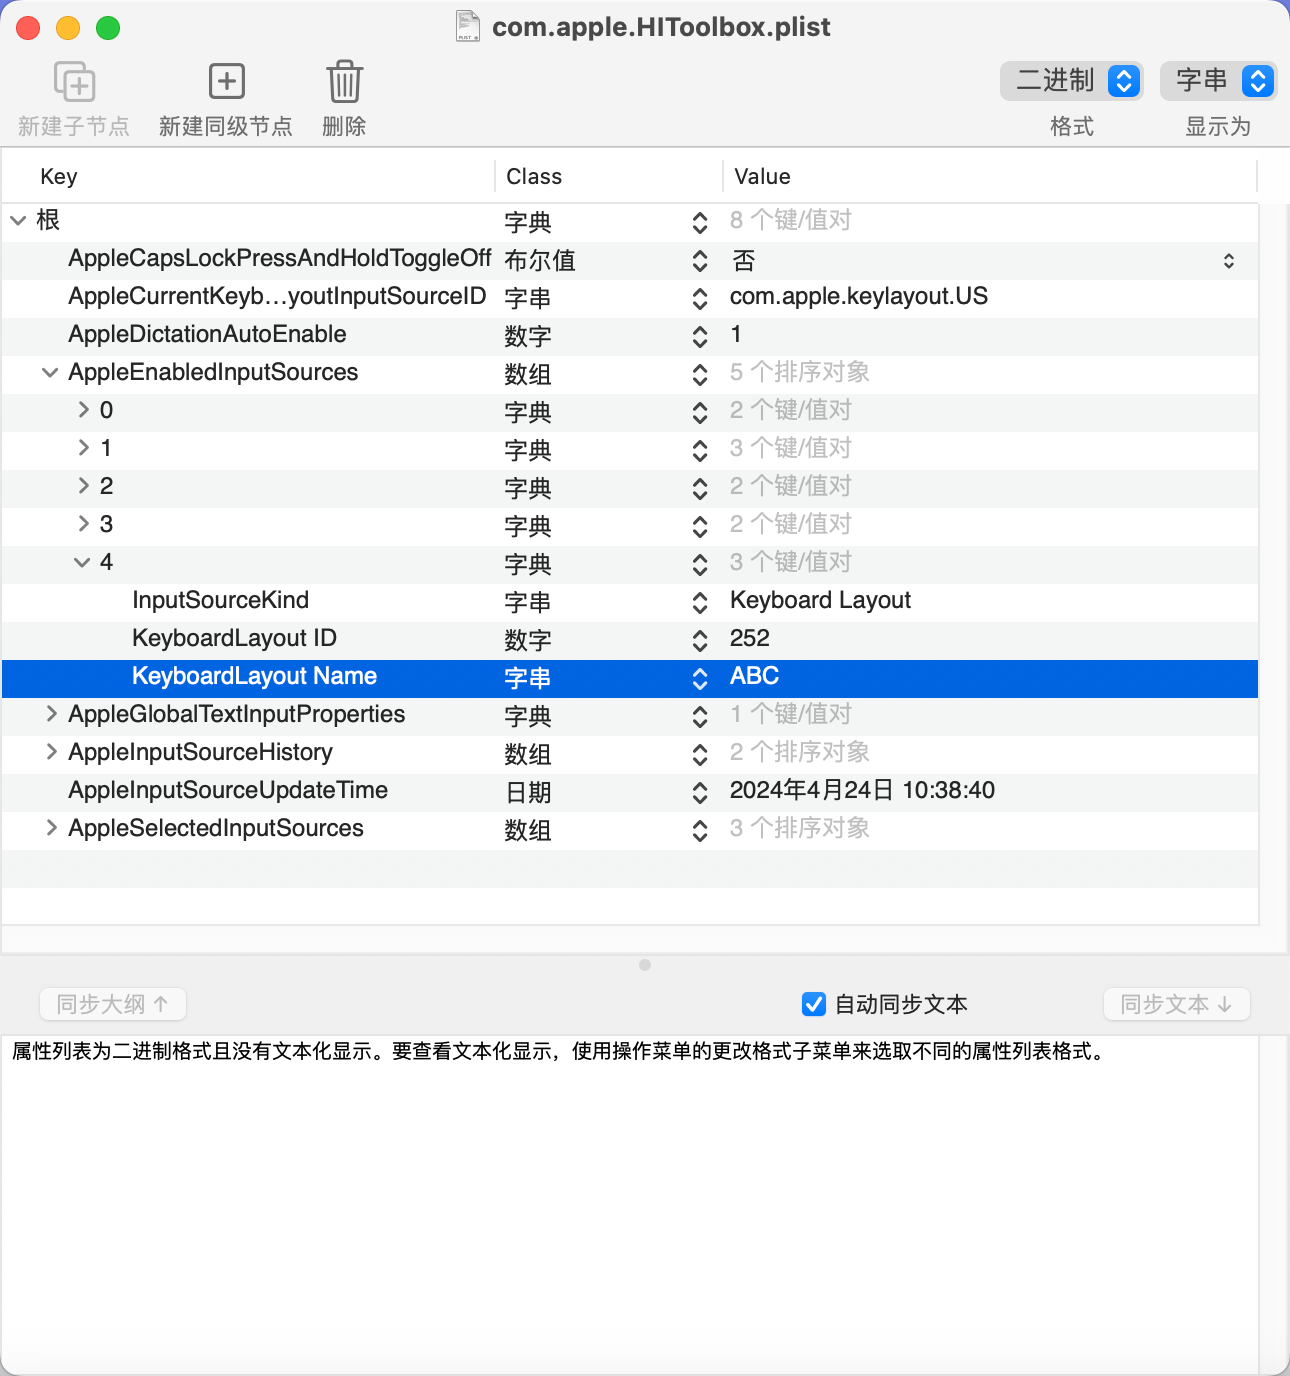Open class stepper for AppleInputSourceUpdateTime row
Image resolution: width=1290 pixels, height=1376 pixels.
pyautogui.click(x=700, y=792)
